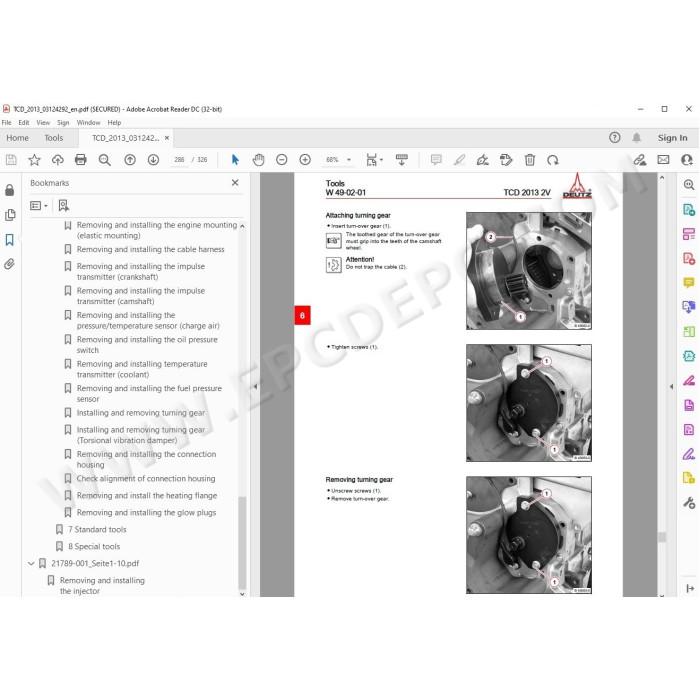
Task: Open bookmark Check alignment of connection housing
Action: [x=146, y=479]
